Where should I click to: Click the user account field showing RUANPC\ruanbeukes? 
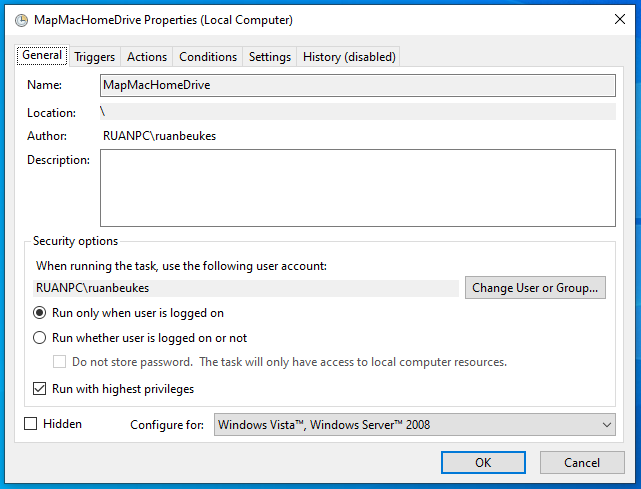click(x=247, y=288)
